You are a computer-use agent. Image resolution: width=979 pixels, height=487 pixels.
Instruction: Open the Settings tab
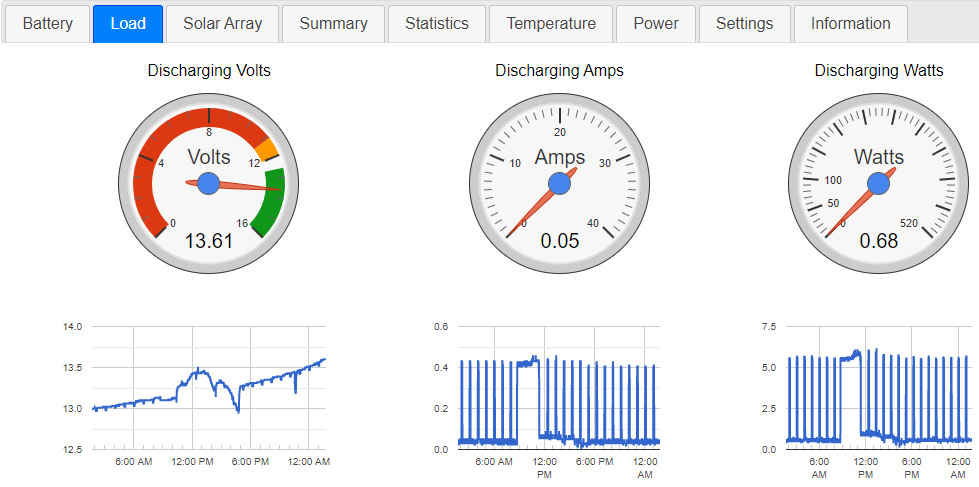744,23
